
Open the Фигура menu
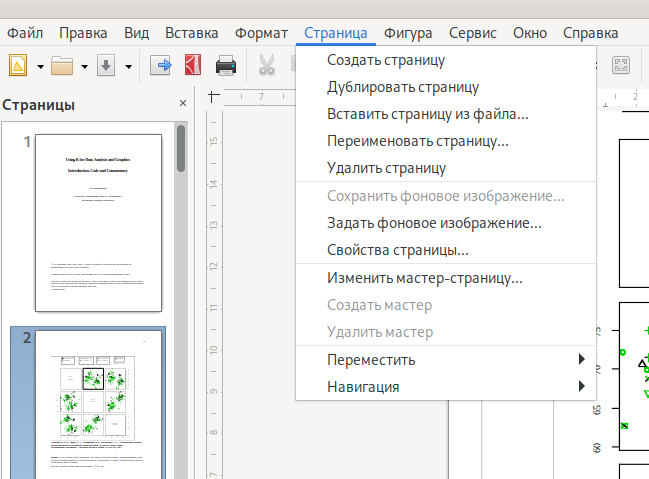pyautogui.click(x=408, y=32)
